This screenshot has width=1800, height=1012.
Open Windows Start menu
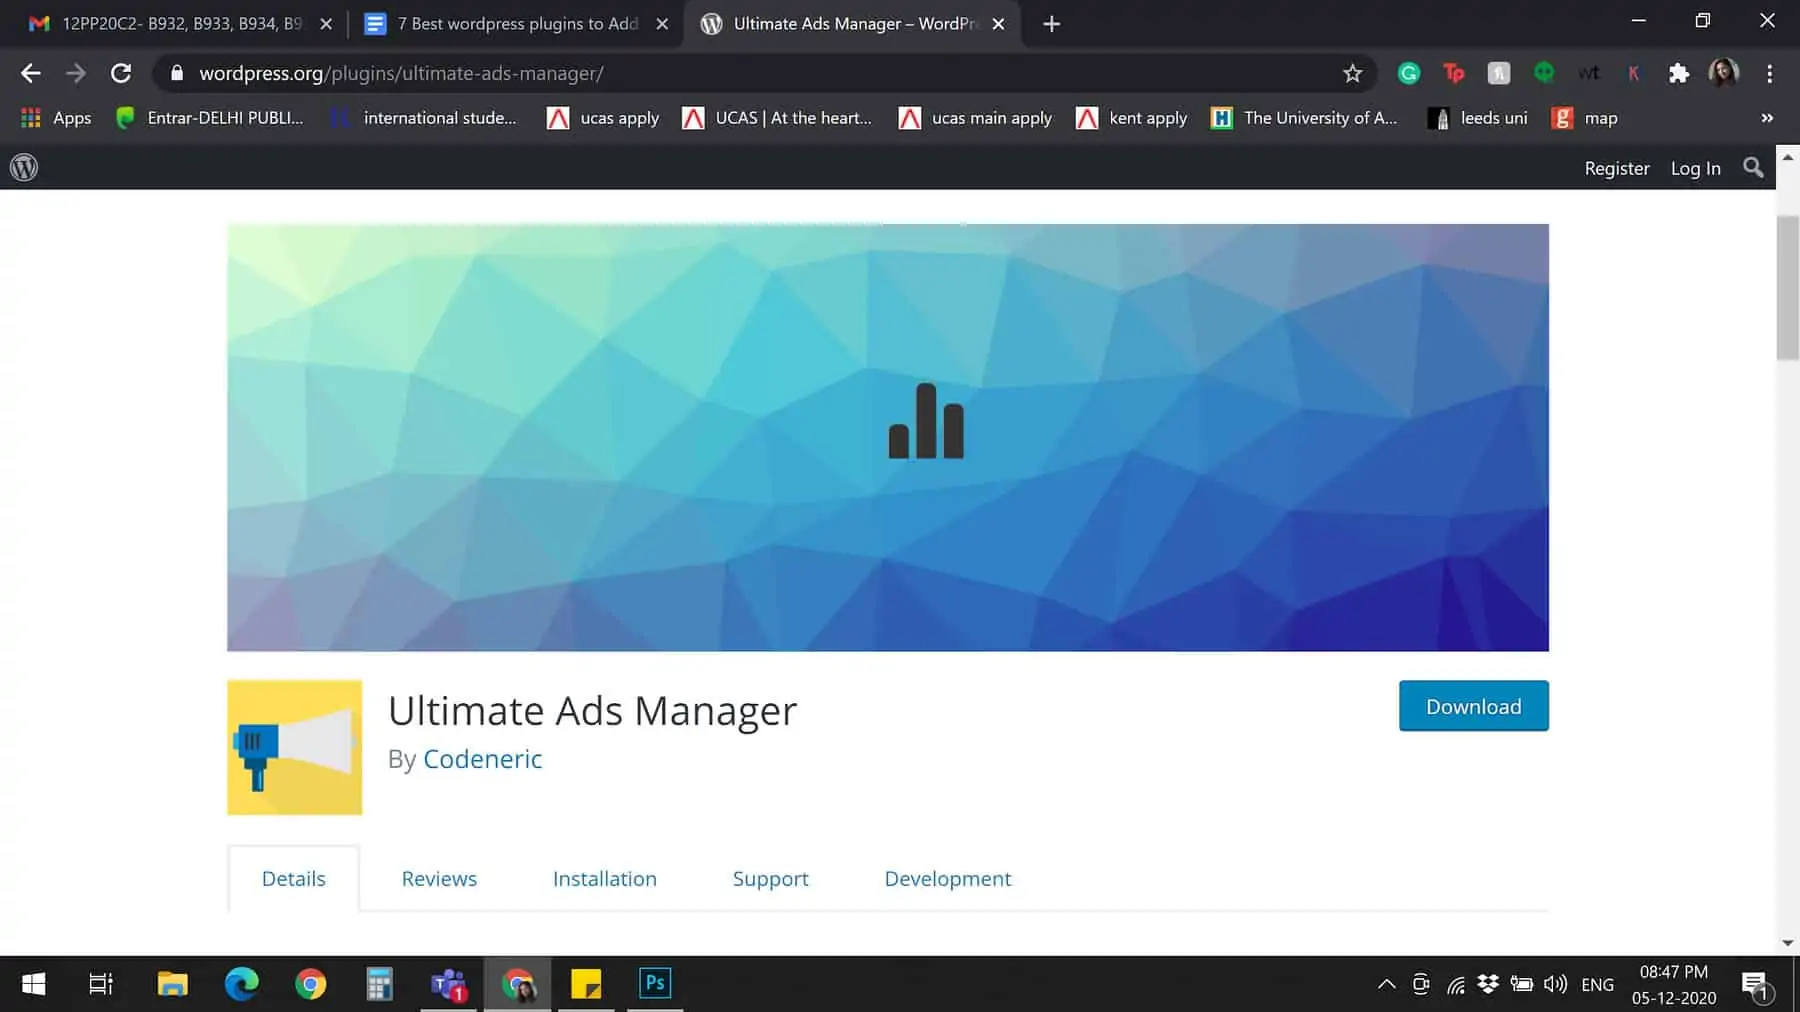33,984
